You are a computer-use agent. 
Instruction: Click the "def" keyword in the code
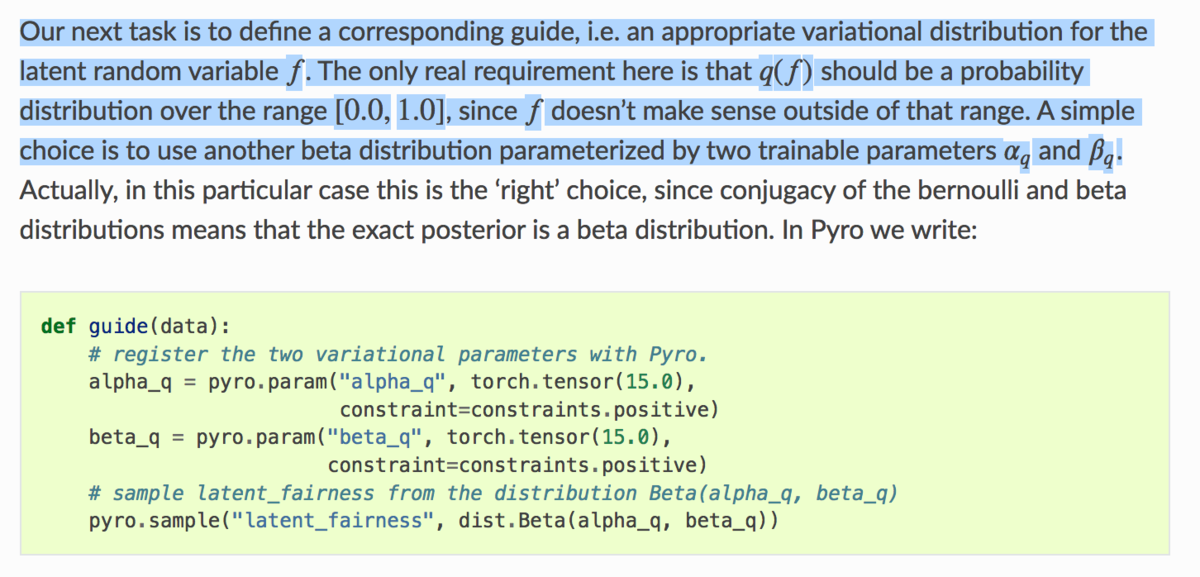[x=58, y=326]
